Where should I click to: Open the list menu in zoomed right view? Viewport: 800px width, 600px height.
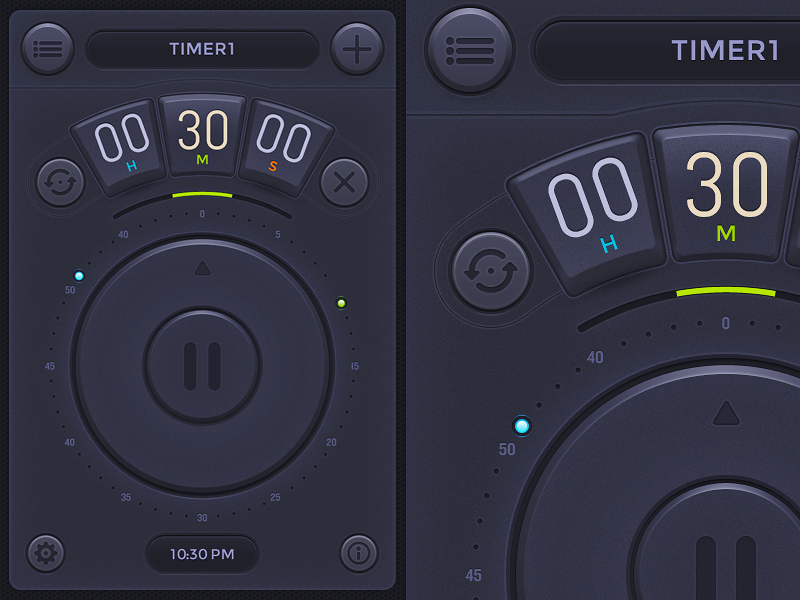pos(469,50)
